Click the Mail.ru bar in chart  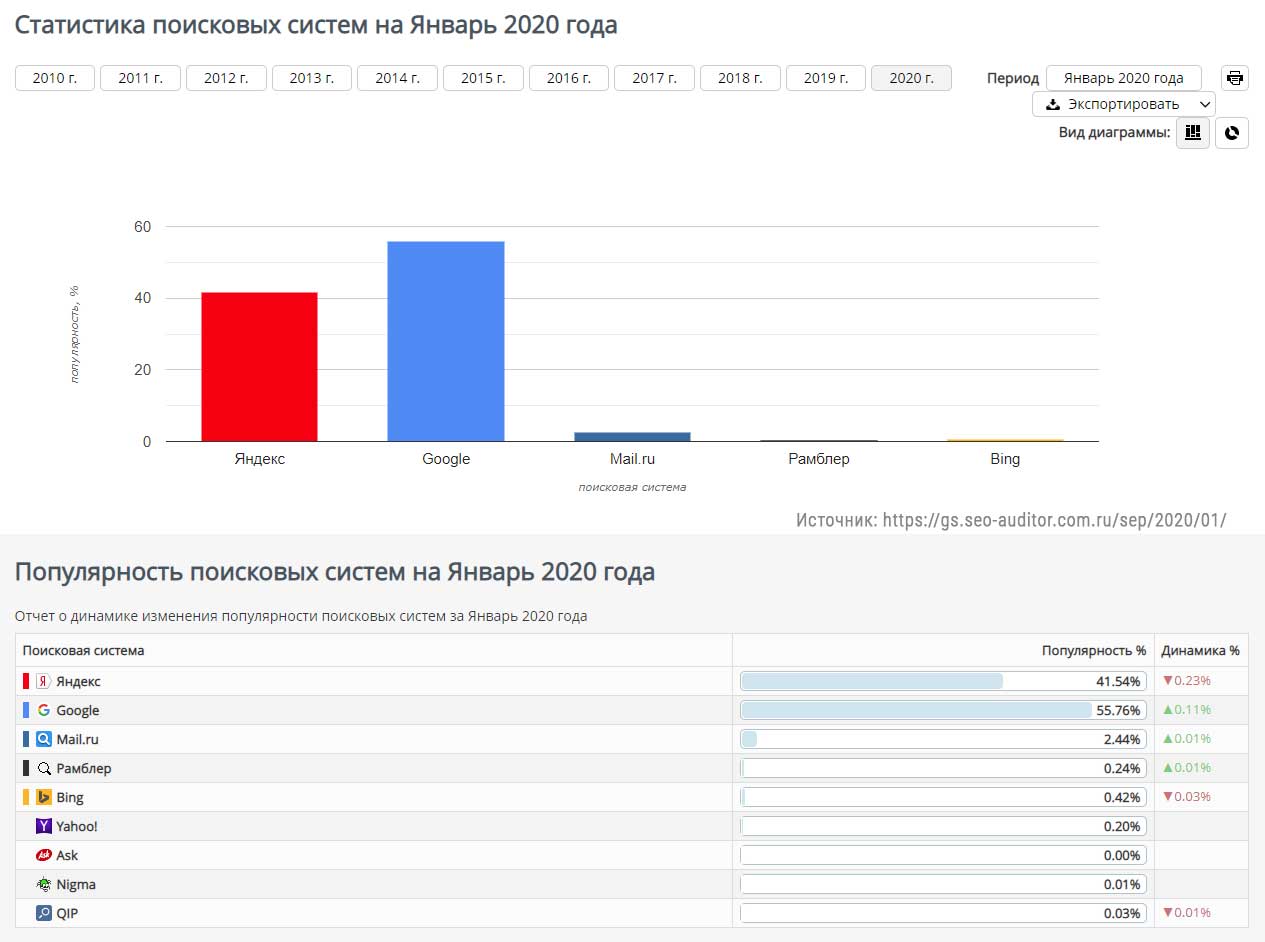coord(632,437)
